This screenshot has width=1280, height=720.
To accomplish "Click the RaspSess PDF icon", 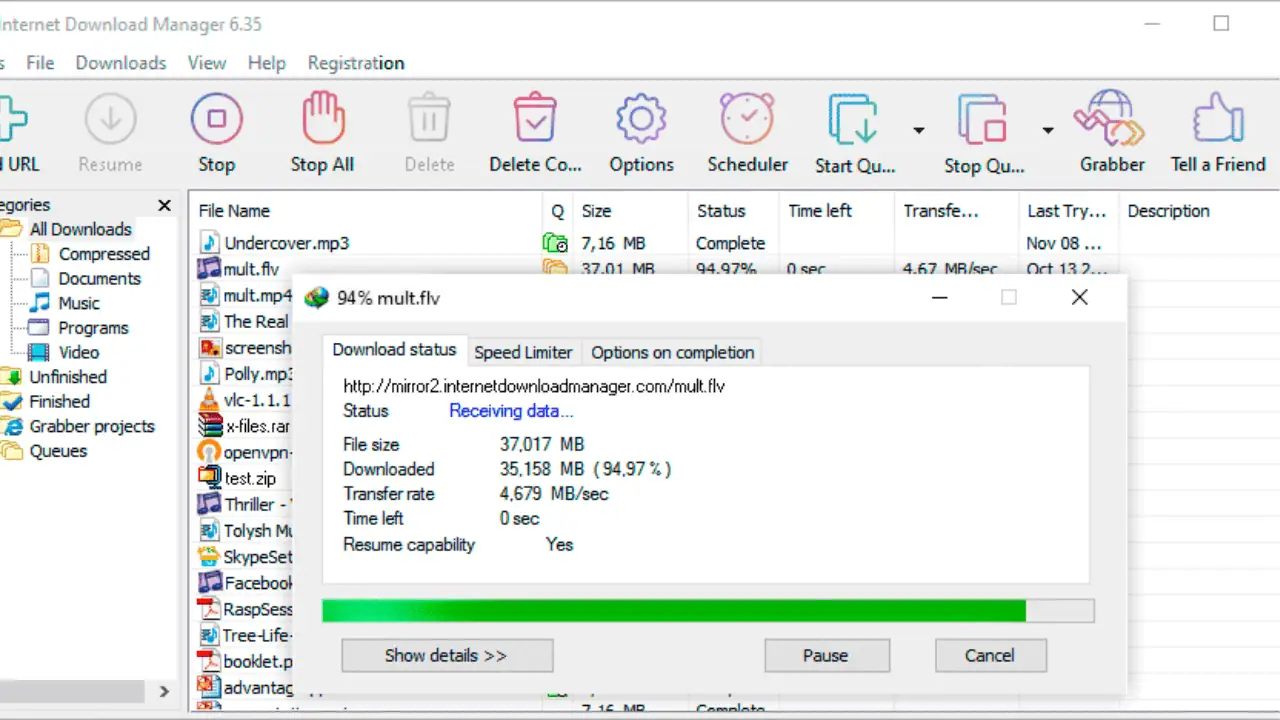I will click(209, 609).
